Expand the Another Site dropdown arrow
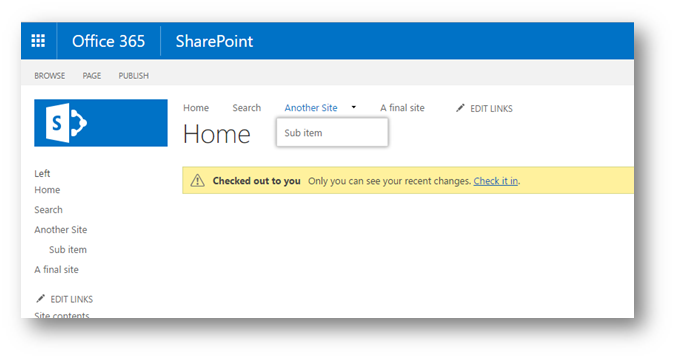Screen dimensions: 676x360 coord(354,107)
